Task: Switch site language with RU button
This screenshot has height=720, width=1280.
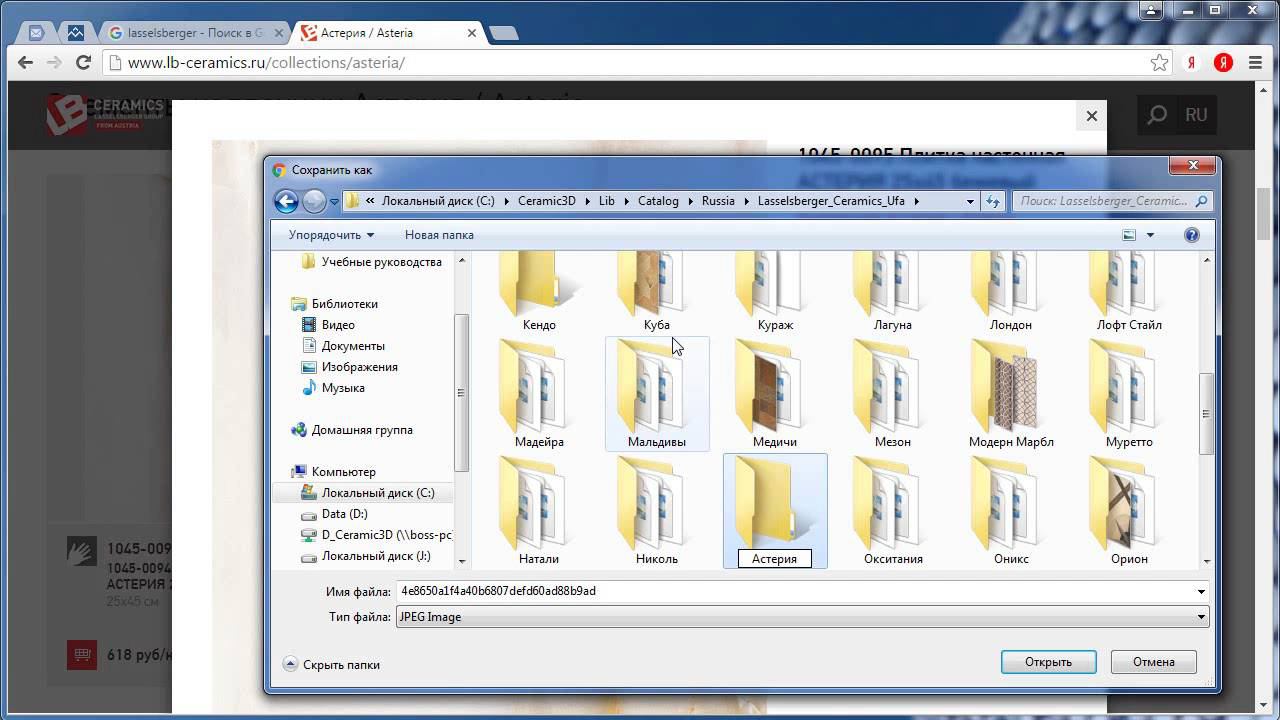Action: click(1196, 115)
